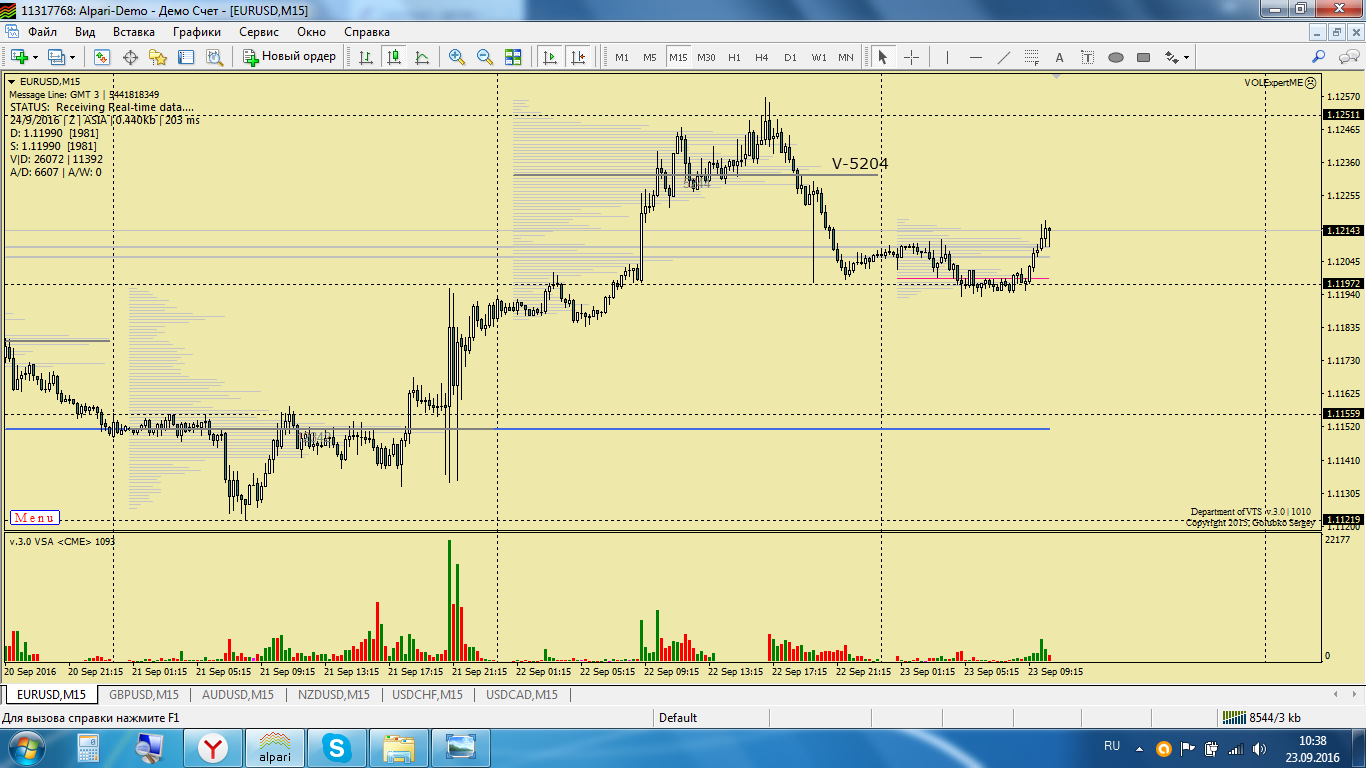
Task: Click the 1.12143 current price label
Action: coord(1343,231)
